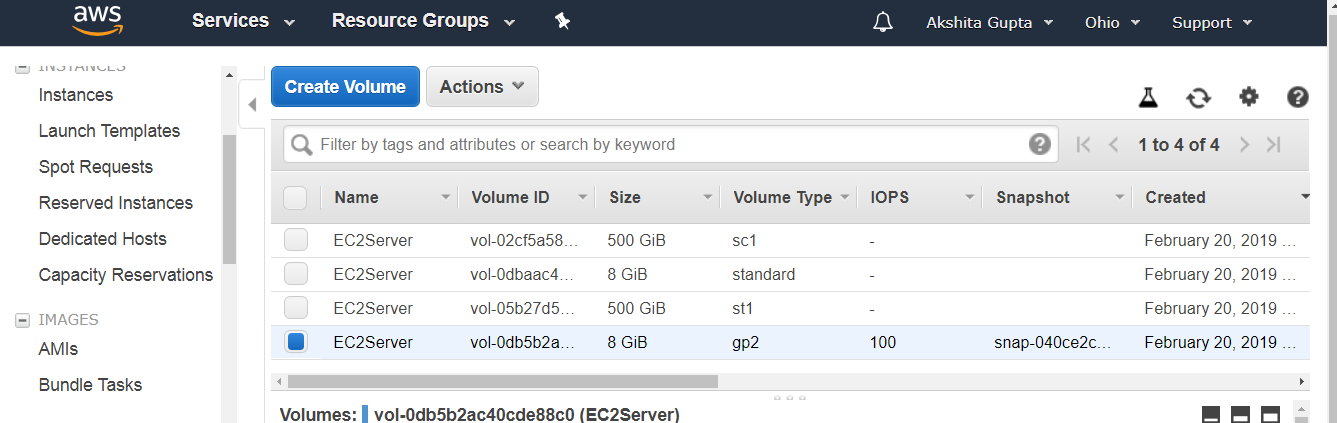Collapse the IMAGES section in sidebar

[x=22, y=320]
